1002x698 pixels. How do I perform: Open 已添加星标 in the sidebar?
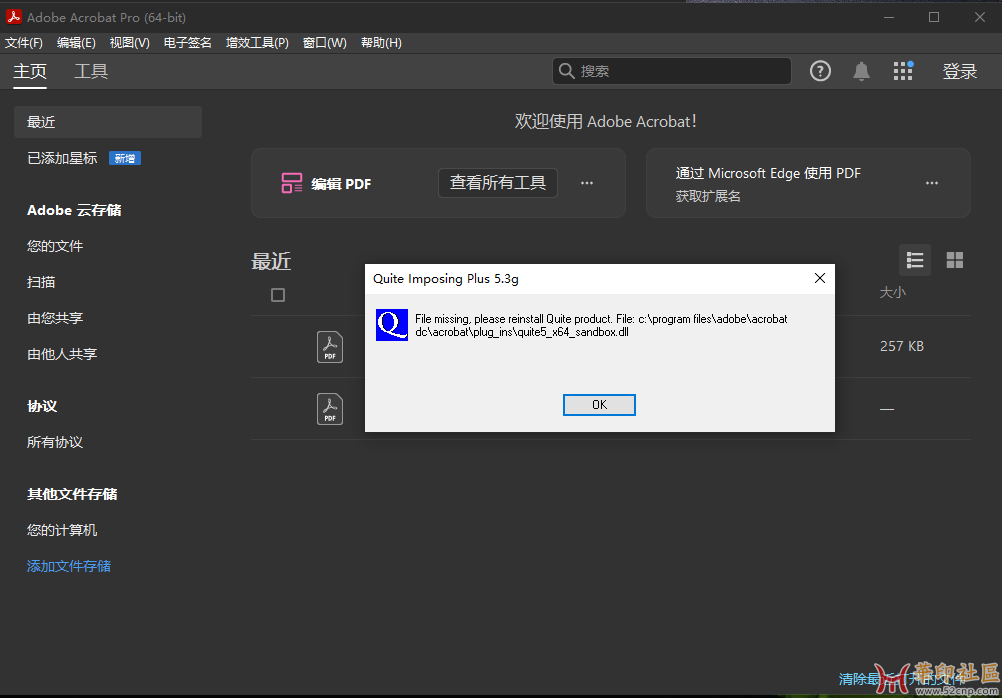click(62, 158)
